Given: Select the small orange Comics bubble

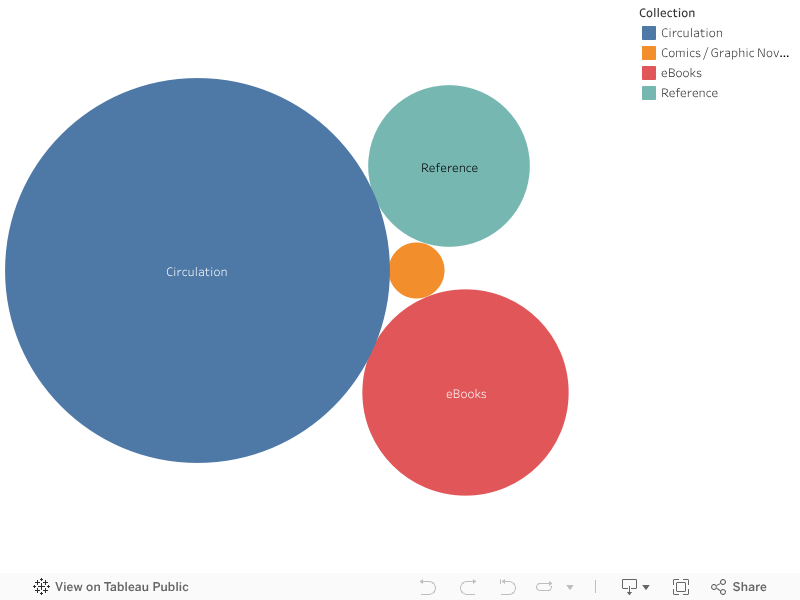Looking at the screenshot, I should [x=416, y=270].
